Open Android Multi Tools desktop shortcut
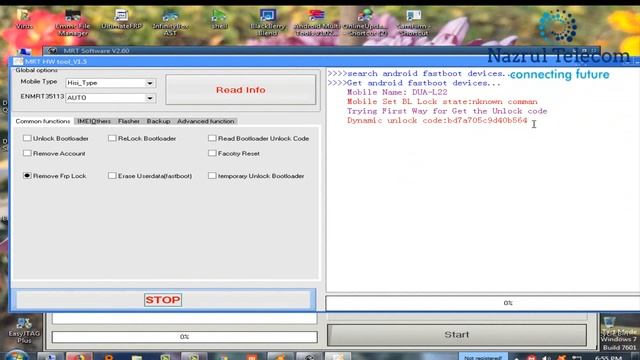This screenshot has height=360, width=640. (316, 22)
